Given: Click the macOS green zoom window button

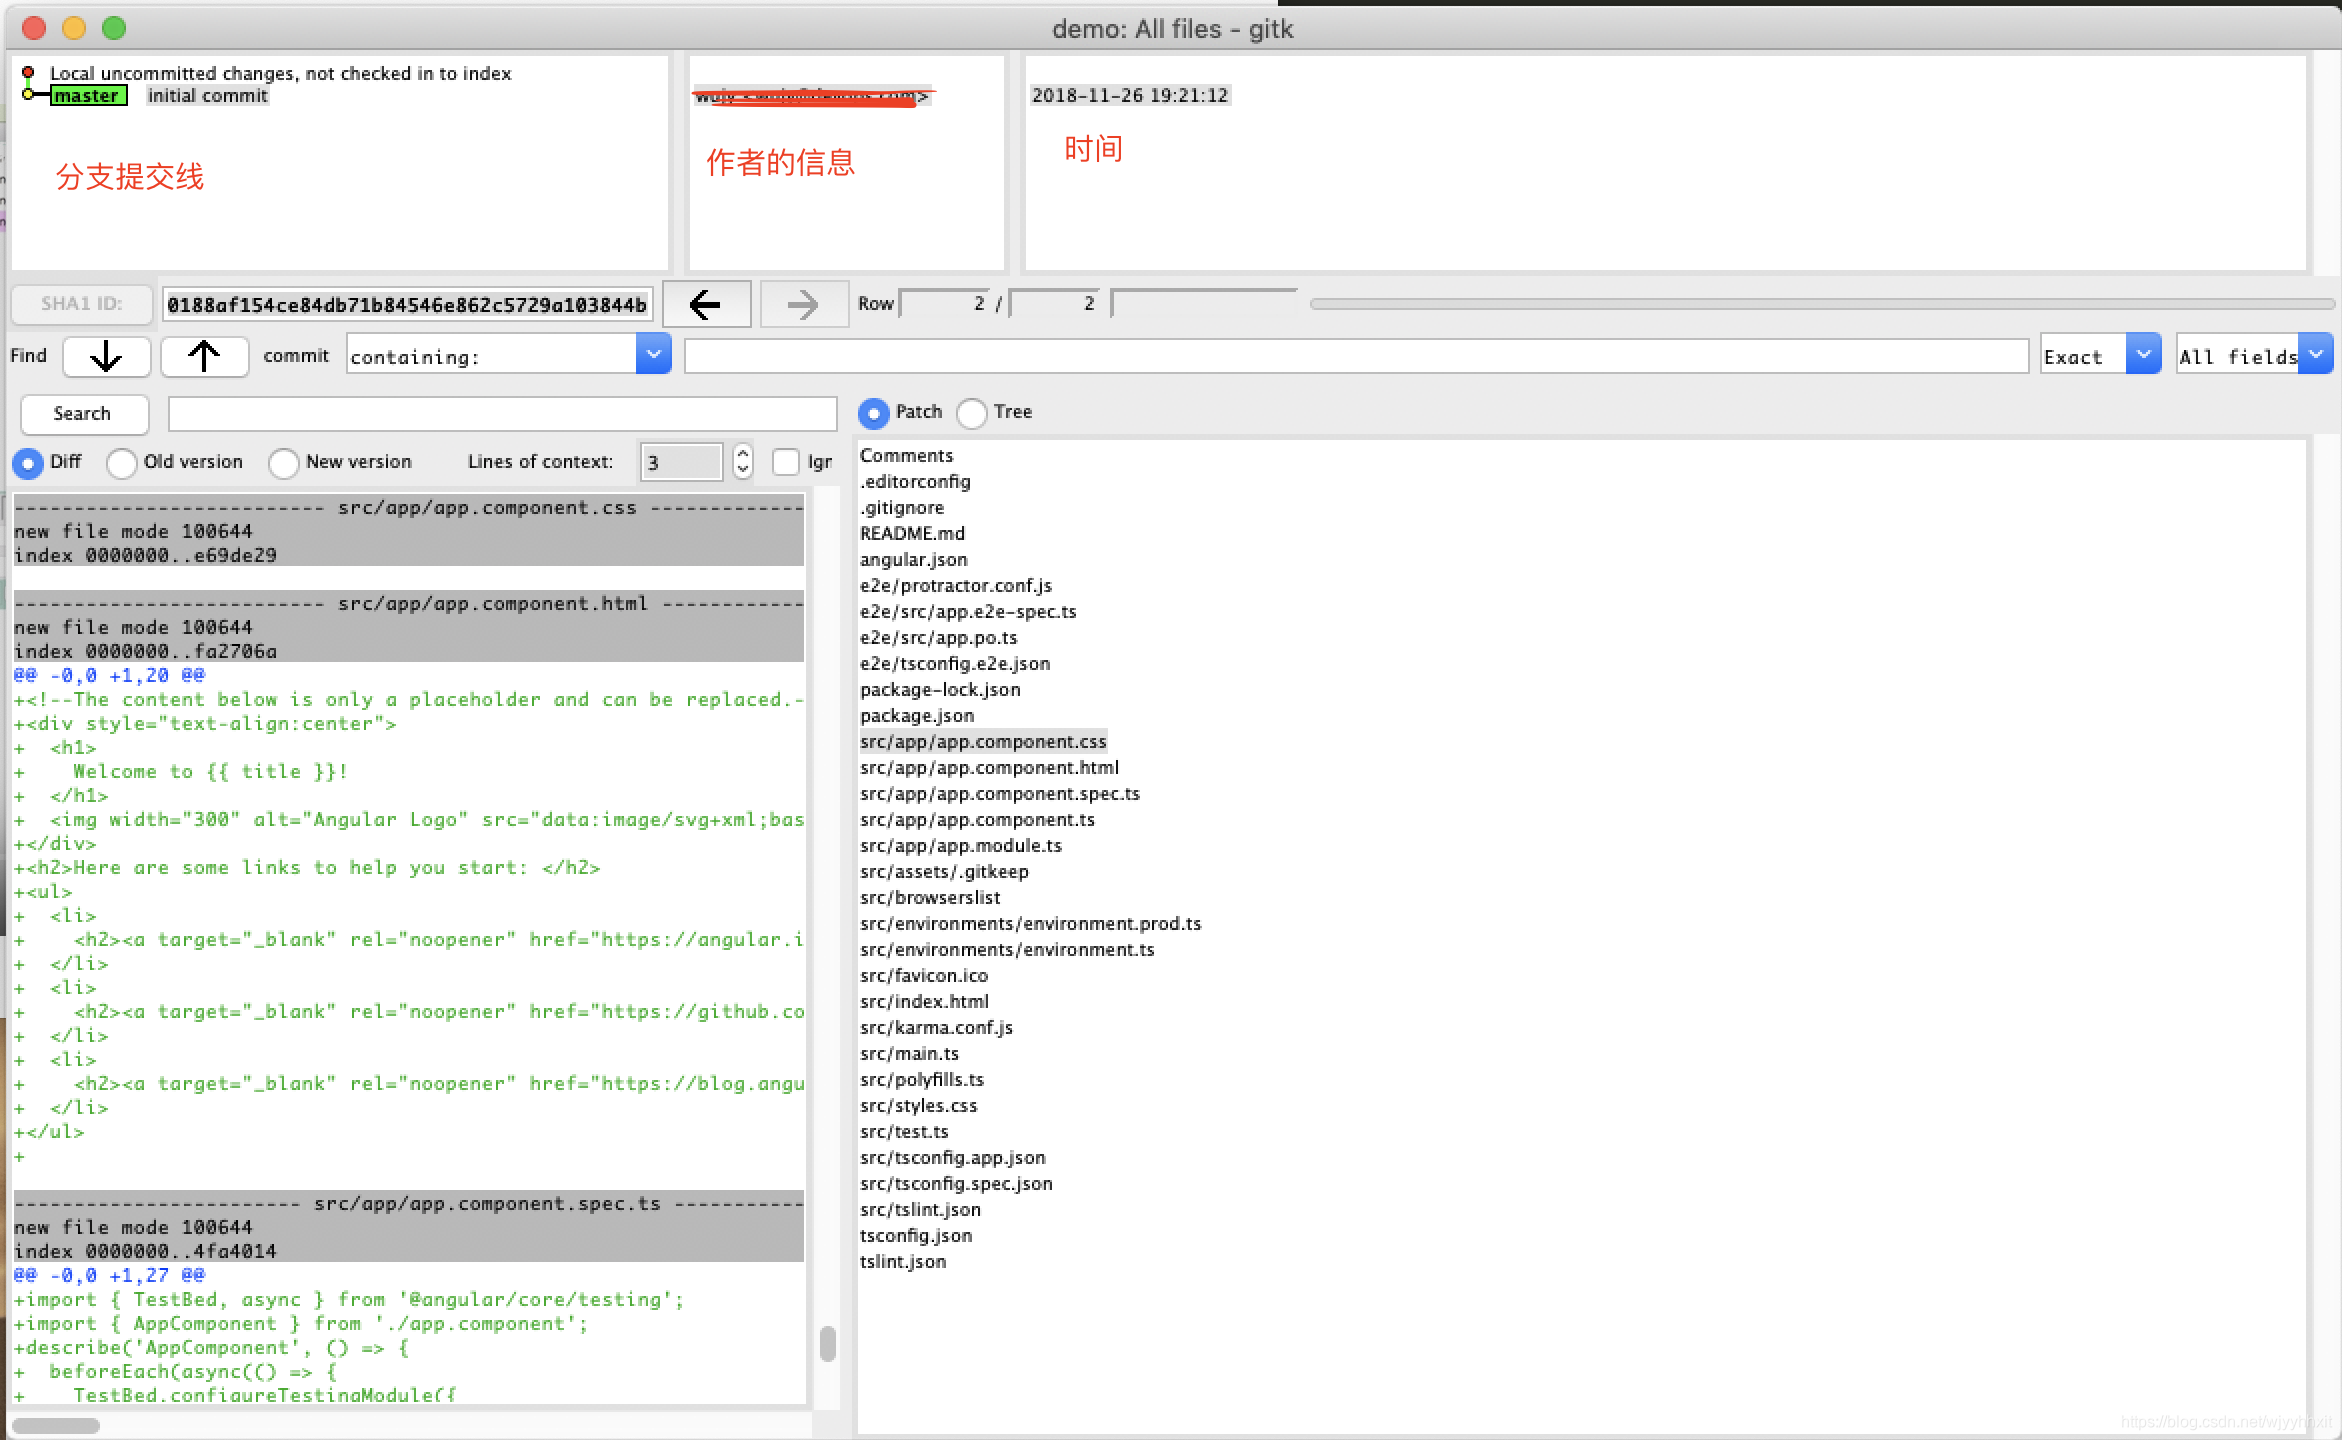Looking at the screenshot, I should coord(114,28).
